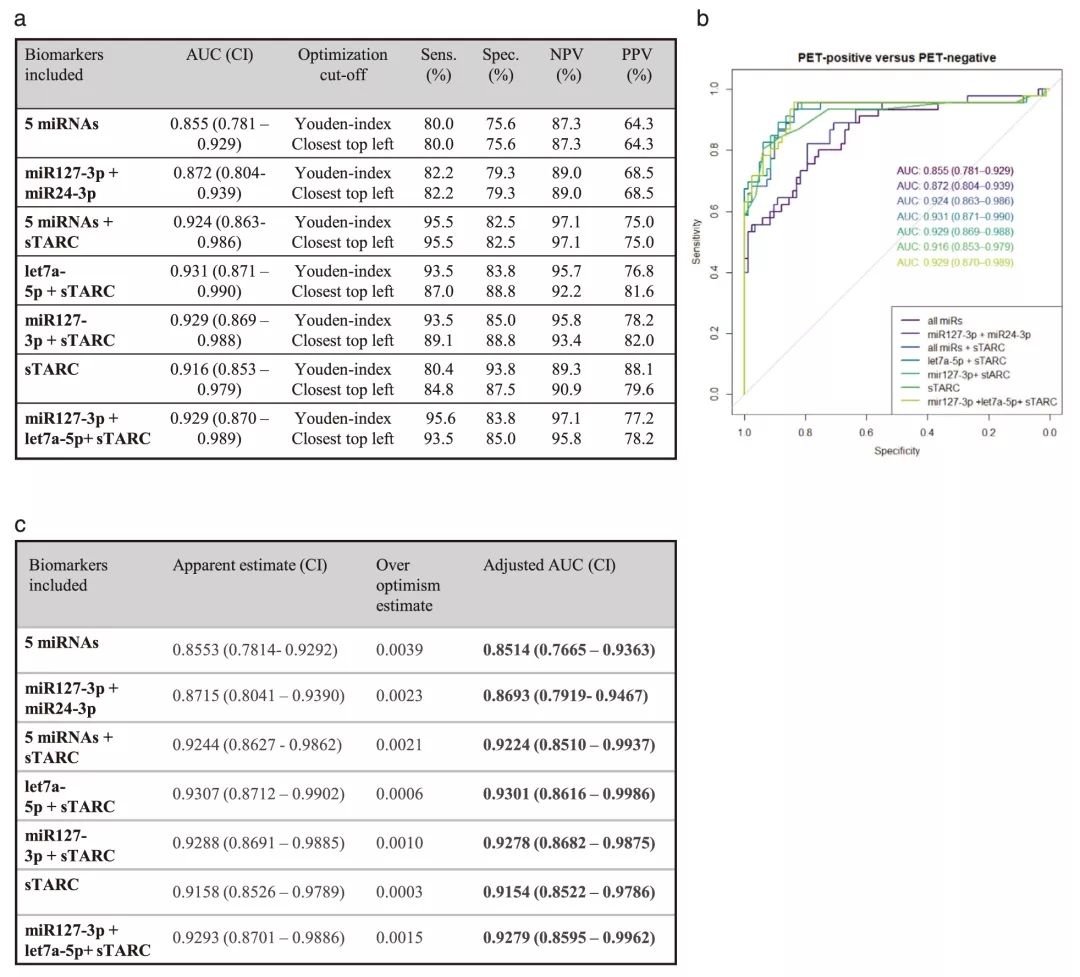Click the 'NPV (%)' column header
Screen dimensions: 1080x977
coord(568,65)
